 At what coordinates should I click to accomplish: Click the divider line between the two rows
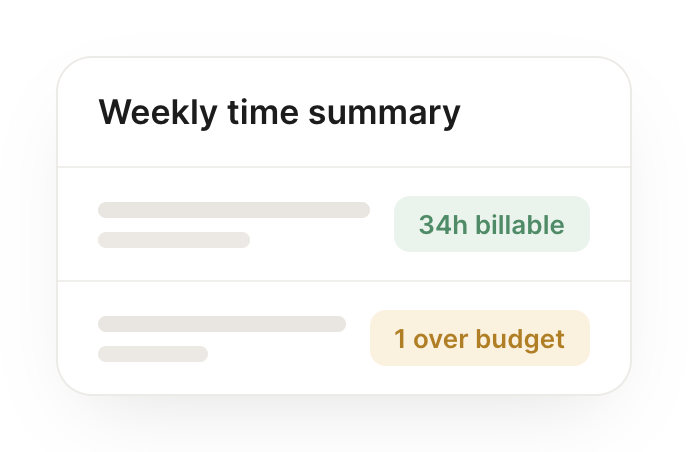344,280
